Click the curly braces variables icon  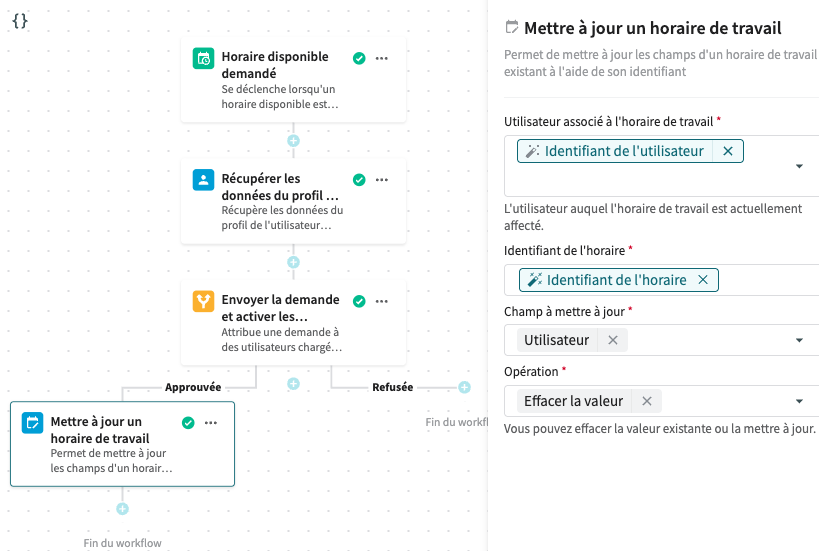[20, 20]
